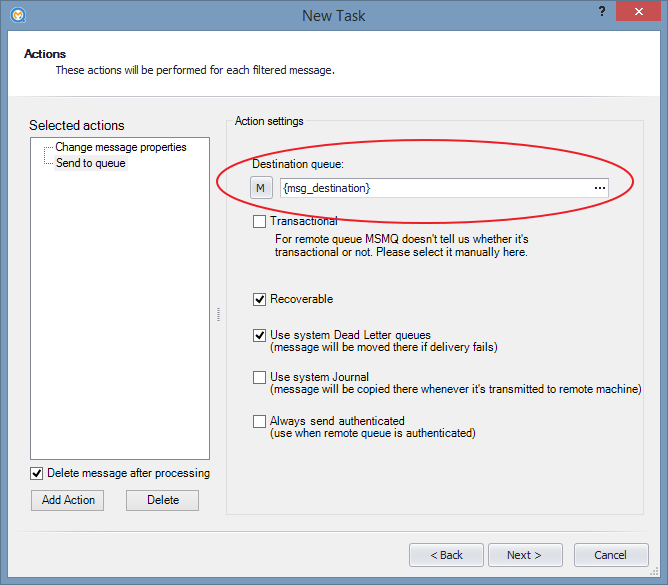Click the question mark help button
The width and height of the screenshot is (668, 585).
click(602, 12)
